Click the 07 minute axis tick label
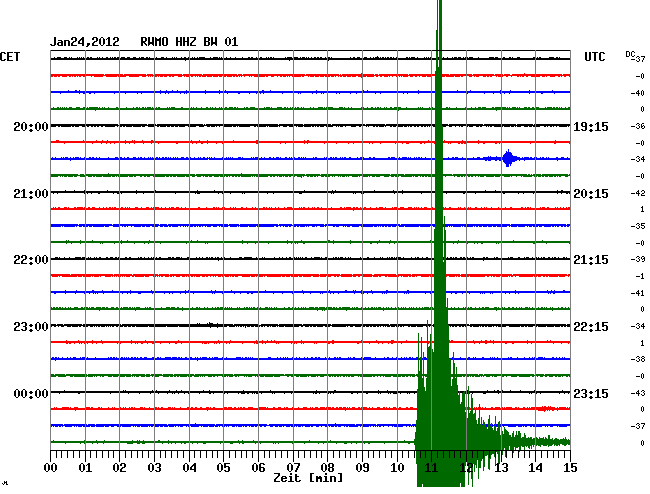 coord(293,468)
